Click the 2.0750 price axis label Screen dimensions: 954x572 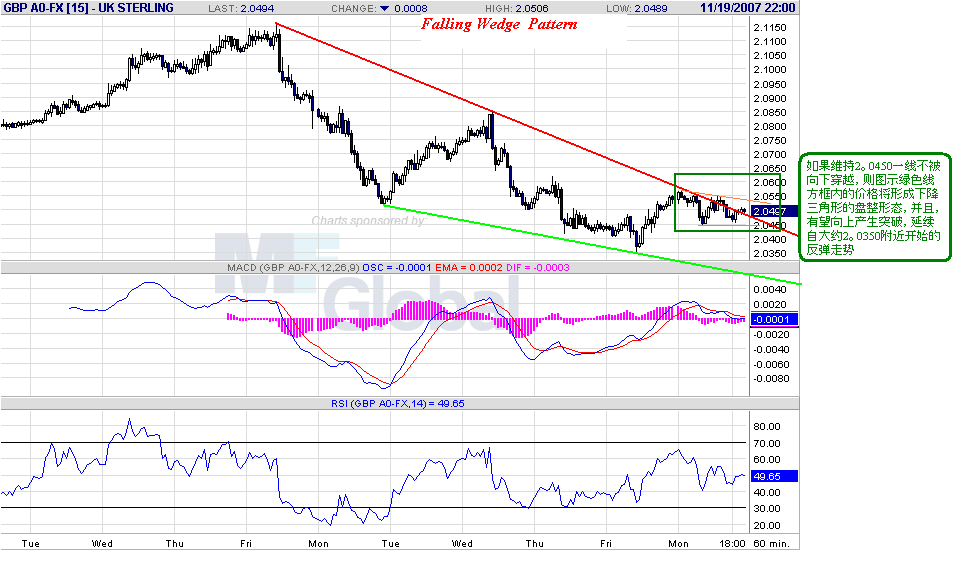[x=770, y=141]
